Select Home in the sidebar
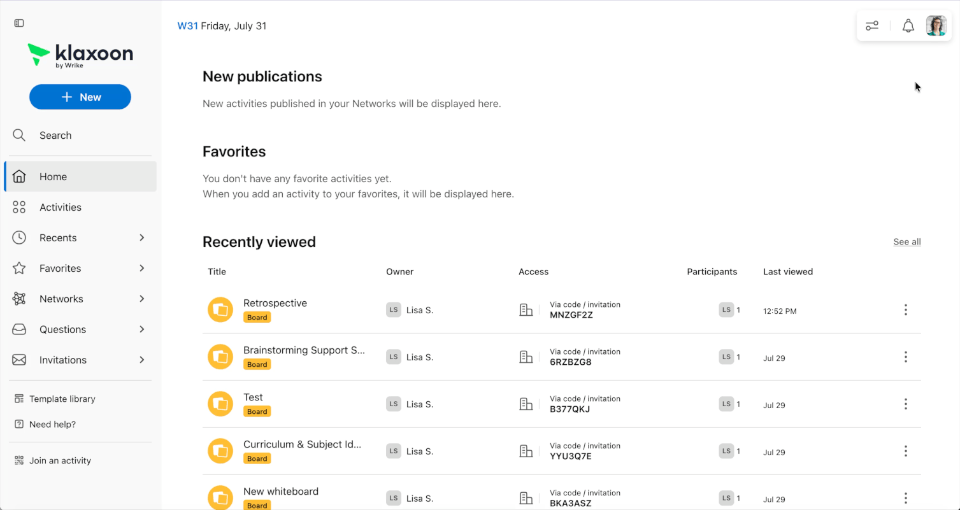This screenshot has height=510, width=960. 80,176
